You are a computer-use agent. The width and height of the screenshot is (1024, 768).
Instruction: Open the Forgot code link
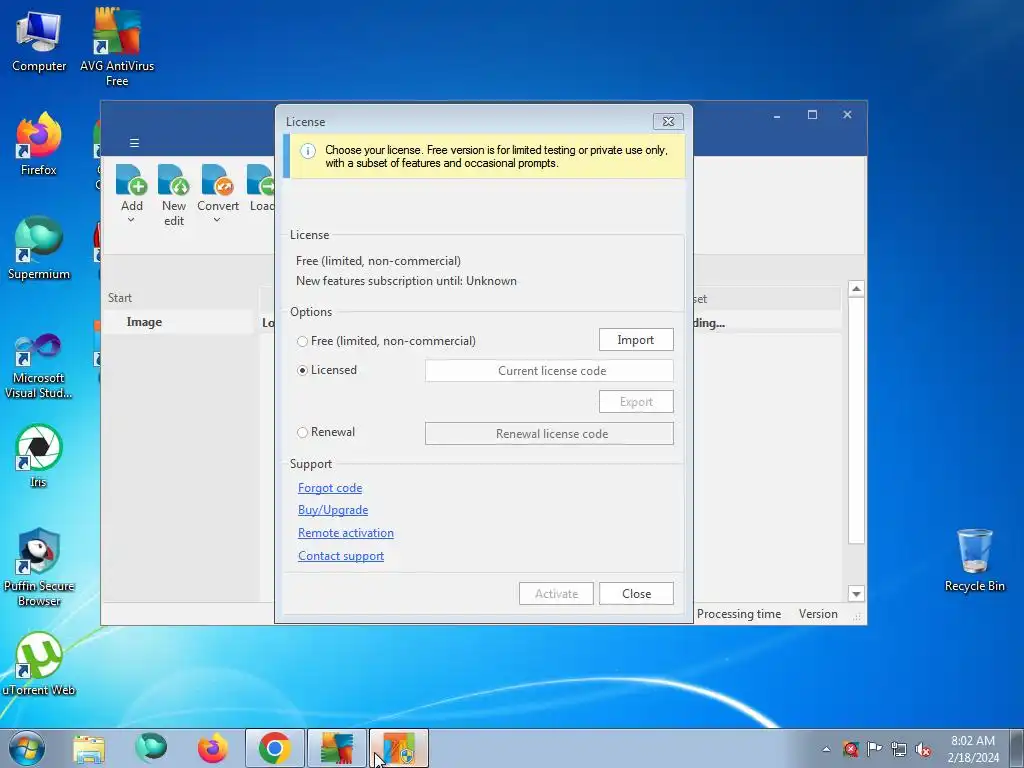click(330, 488)
